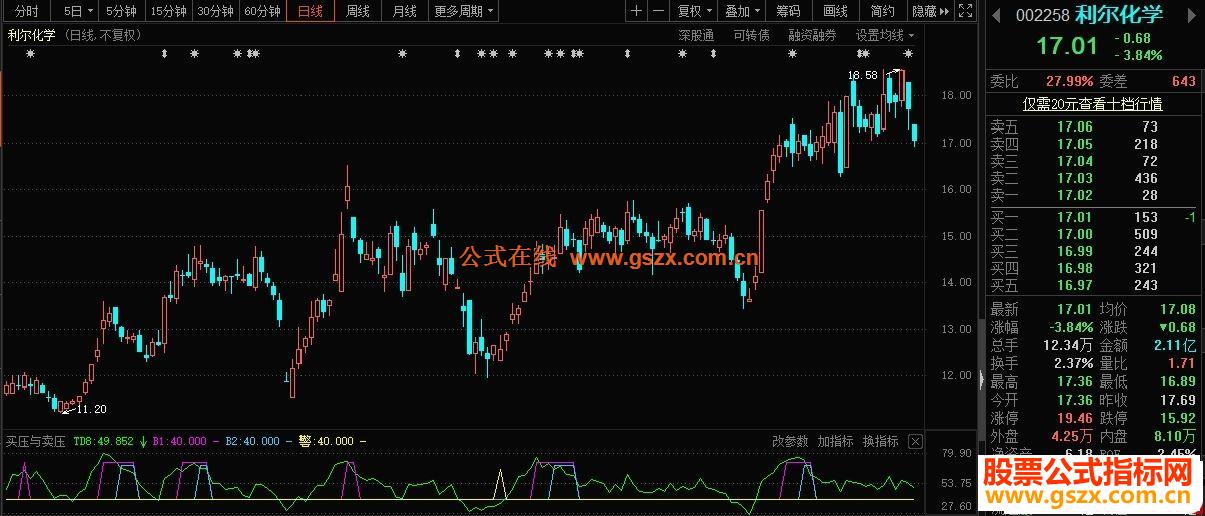The width and height of the screenshot is (1205, 516).
Task: Click the 利尔化学 (日线,不复权) chart title
Action: click(74, 35)
